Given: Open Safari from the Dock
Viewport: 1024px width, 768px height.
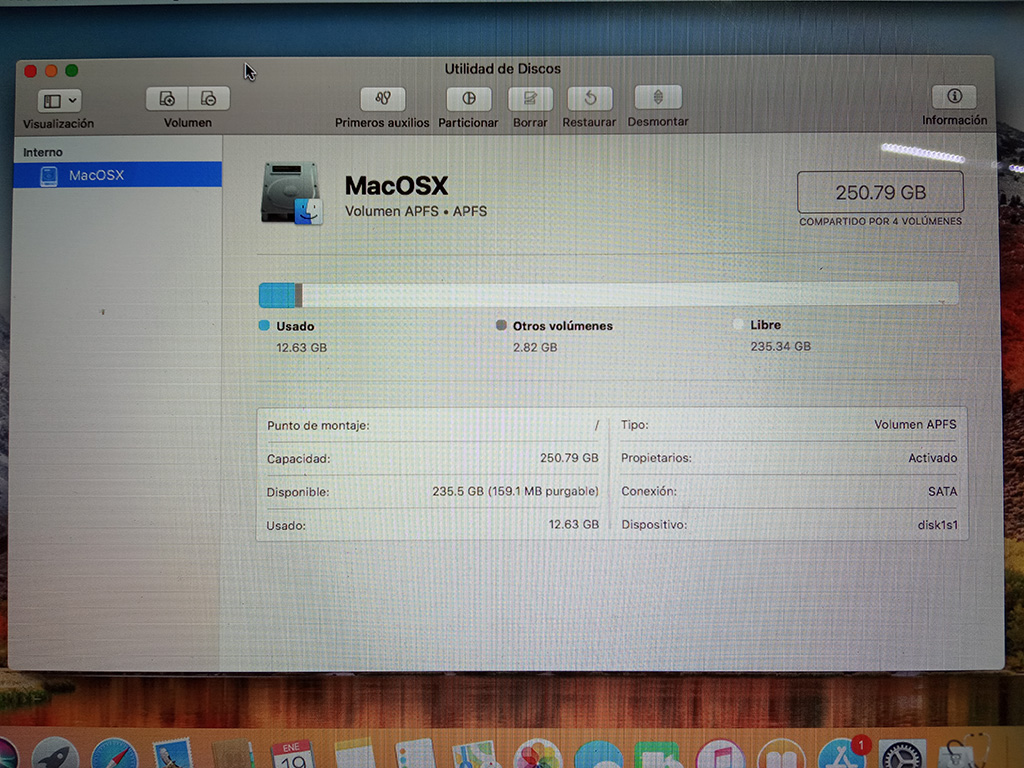Looking at the screenshot, I should (115, 755).
